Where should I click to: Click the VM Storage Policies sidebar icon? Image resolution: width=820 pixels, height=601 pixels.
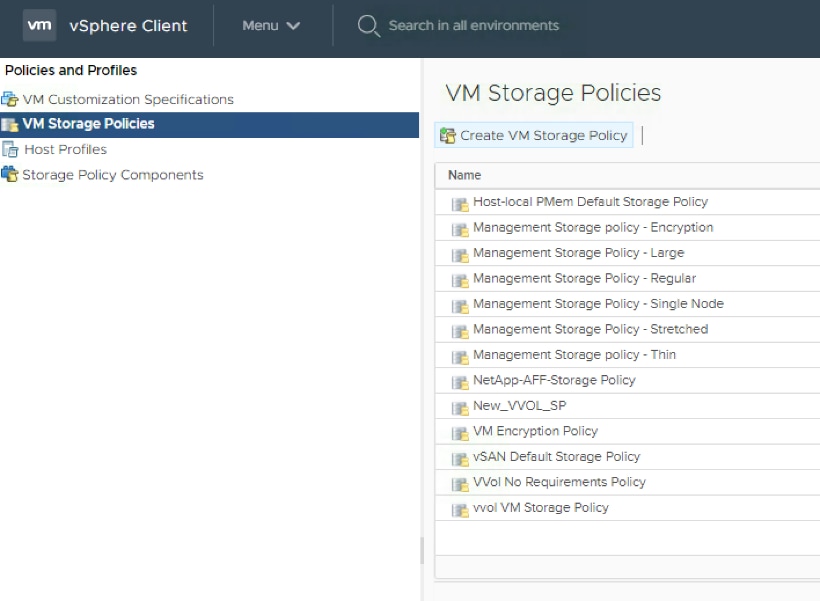10,124
